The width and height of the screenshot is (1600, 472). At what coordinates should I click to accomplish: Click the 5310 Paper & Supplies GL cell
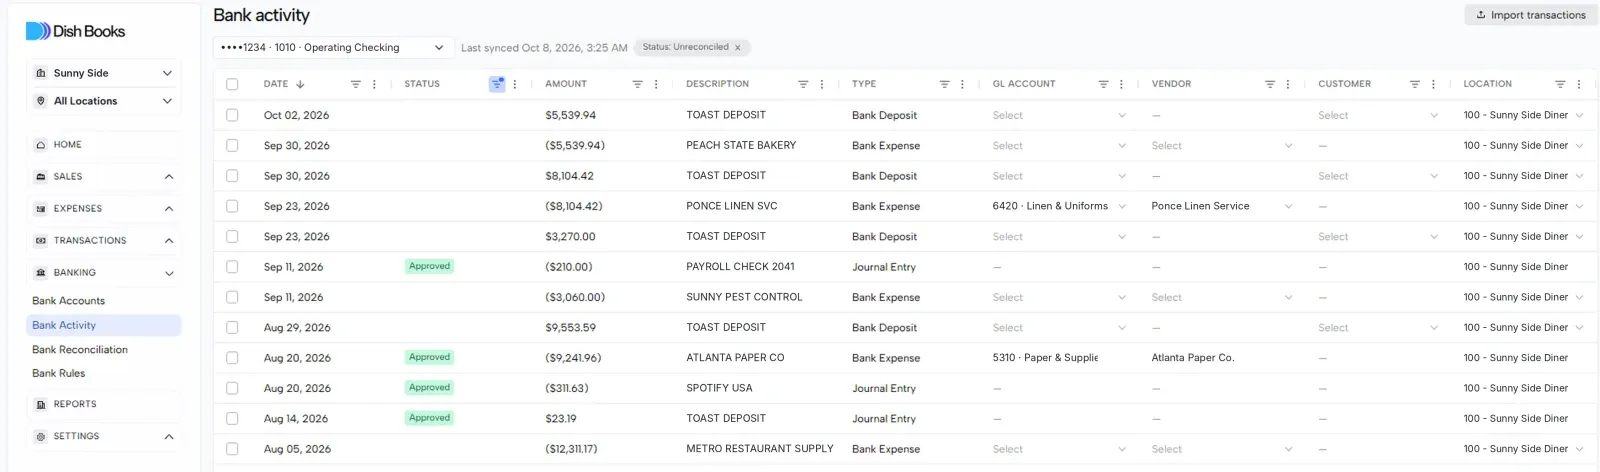1045,358
